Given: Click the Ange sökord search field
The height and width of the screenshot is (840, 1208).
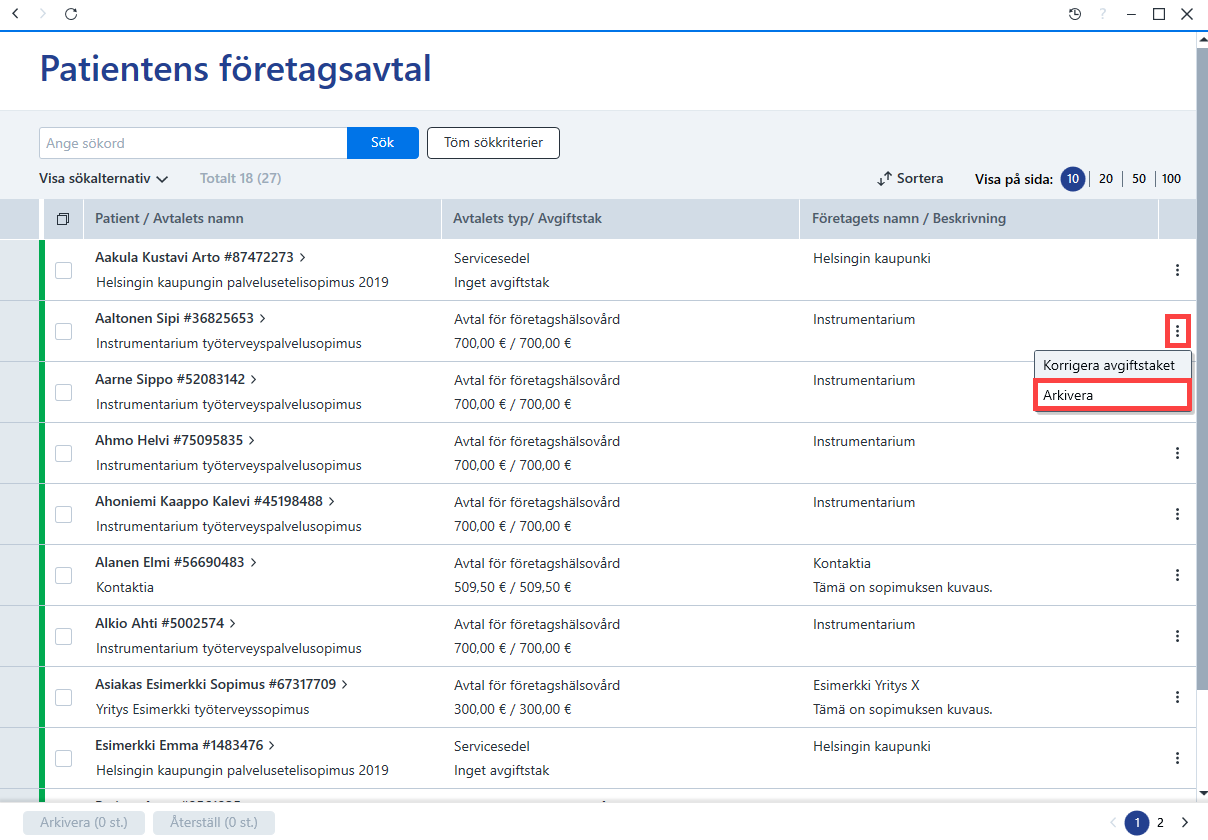Looking at the screenshot, I should click(x=193, y=143).
